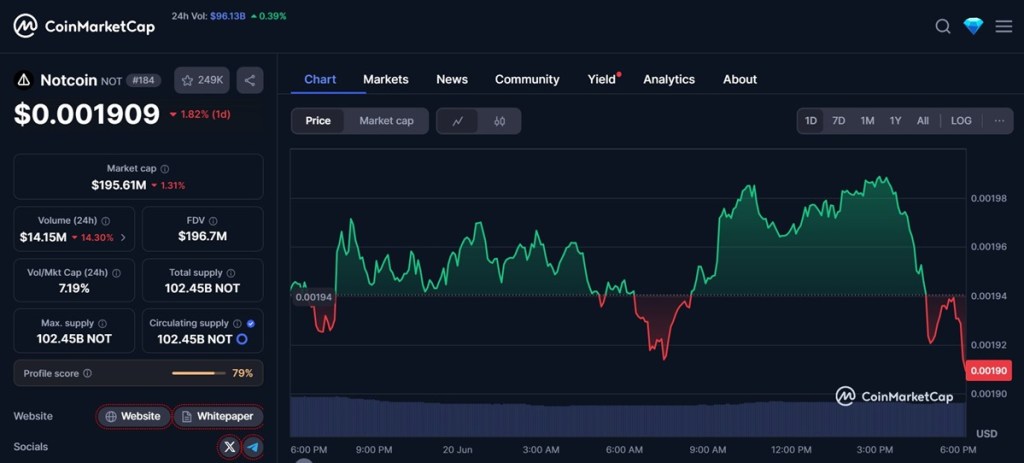Click the CoinMarketCap logo
1024x463 pixels.
click(x=84, y=26)
